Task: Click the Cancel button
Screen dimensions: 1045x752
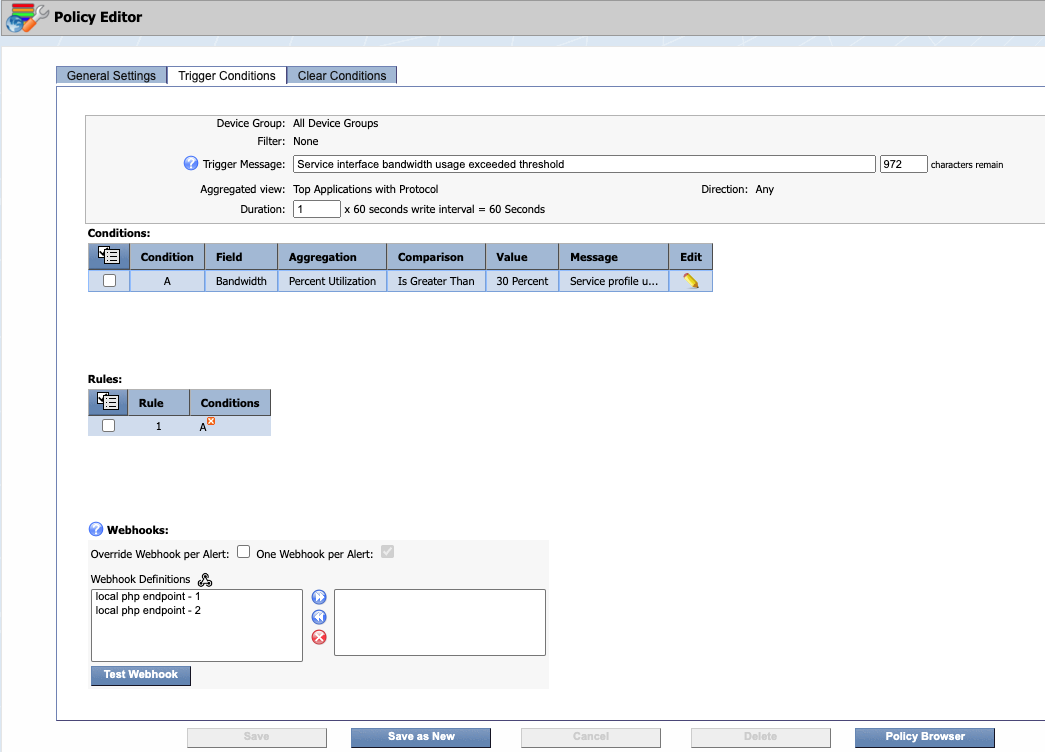Action: 590,737
